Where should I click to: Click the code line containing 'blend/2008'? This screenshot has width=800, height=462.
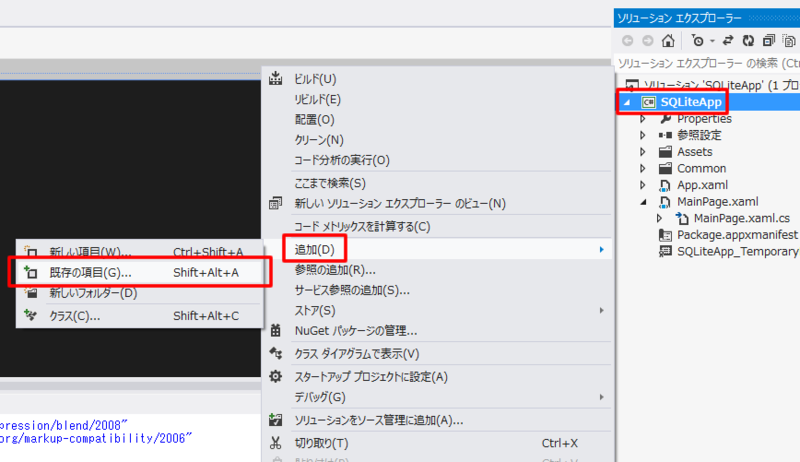[x=64, y=425]
